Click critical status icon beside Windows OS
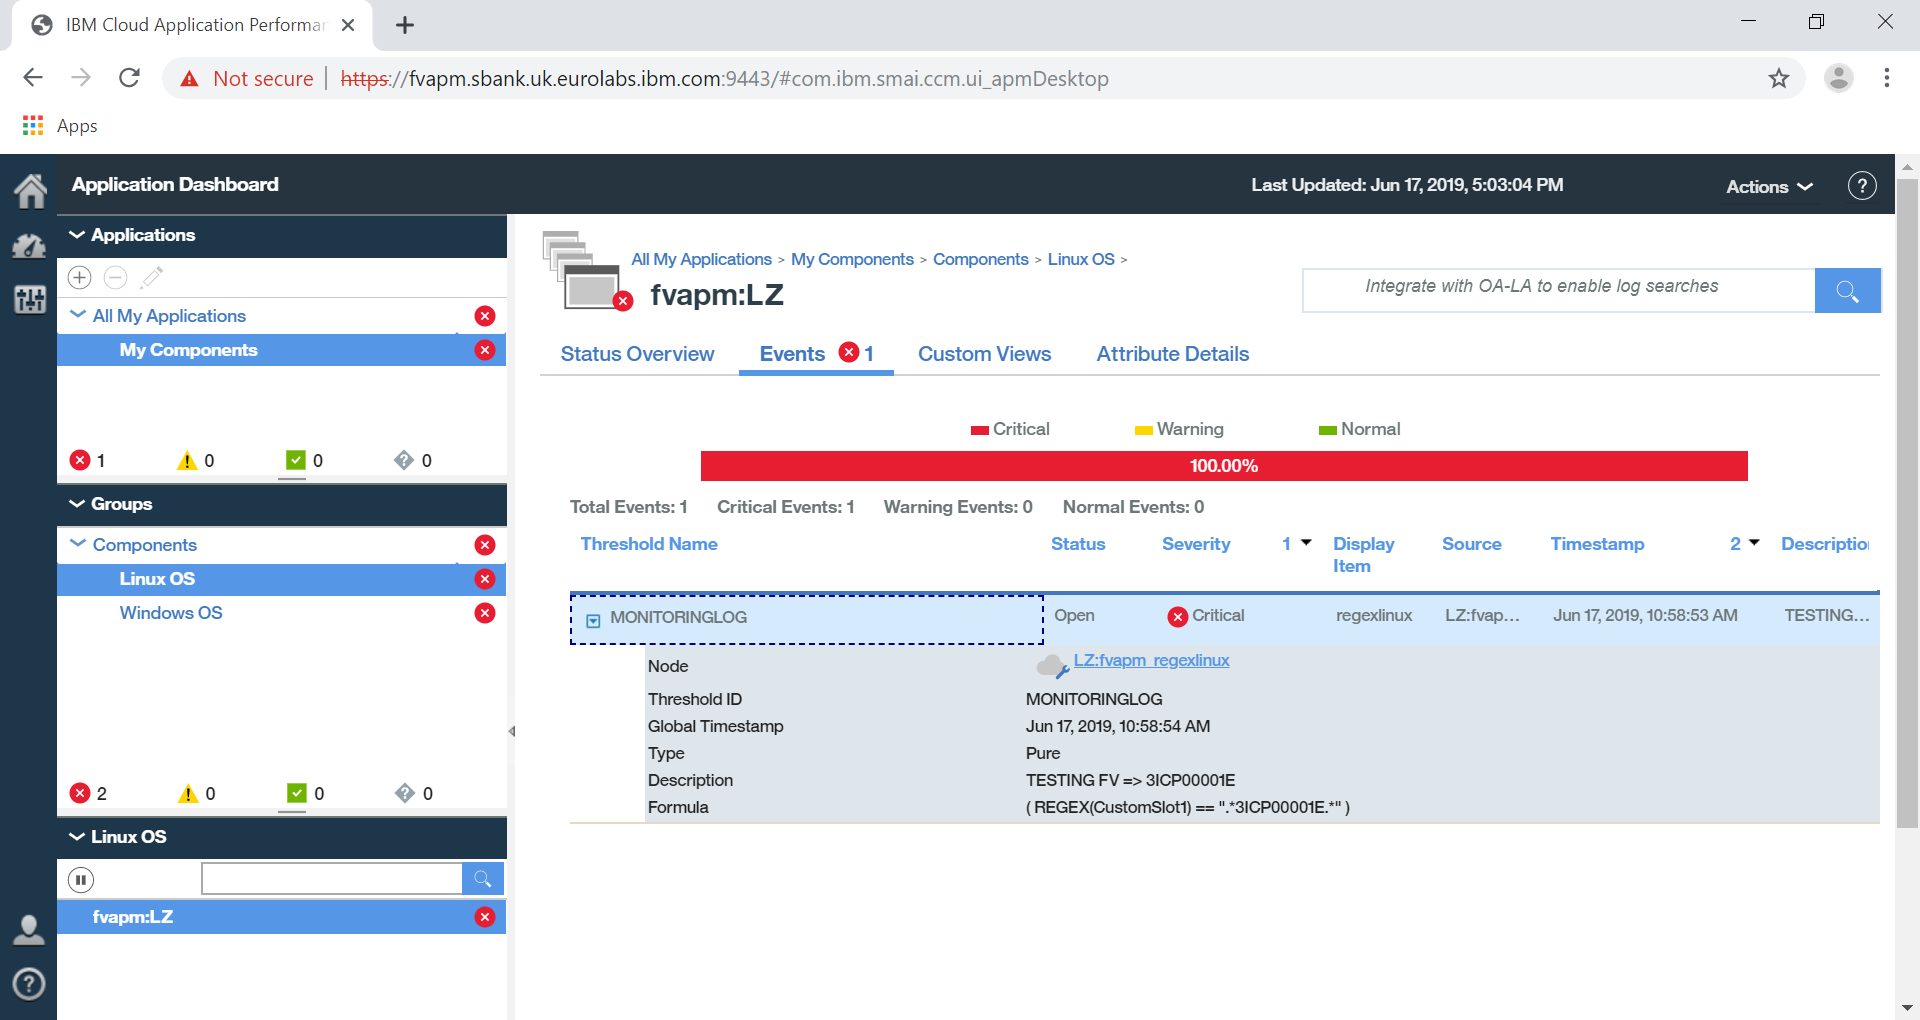The width and height of the screenshot is (1920, 1020). click(x=485, y=613)
